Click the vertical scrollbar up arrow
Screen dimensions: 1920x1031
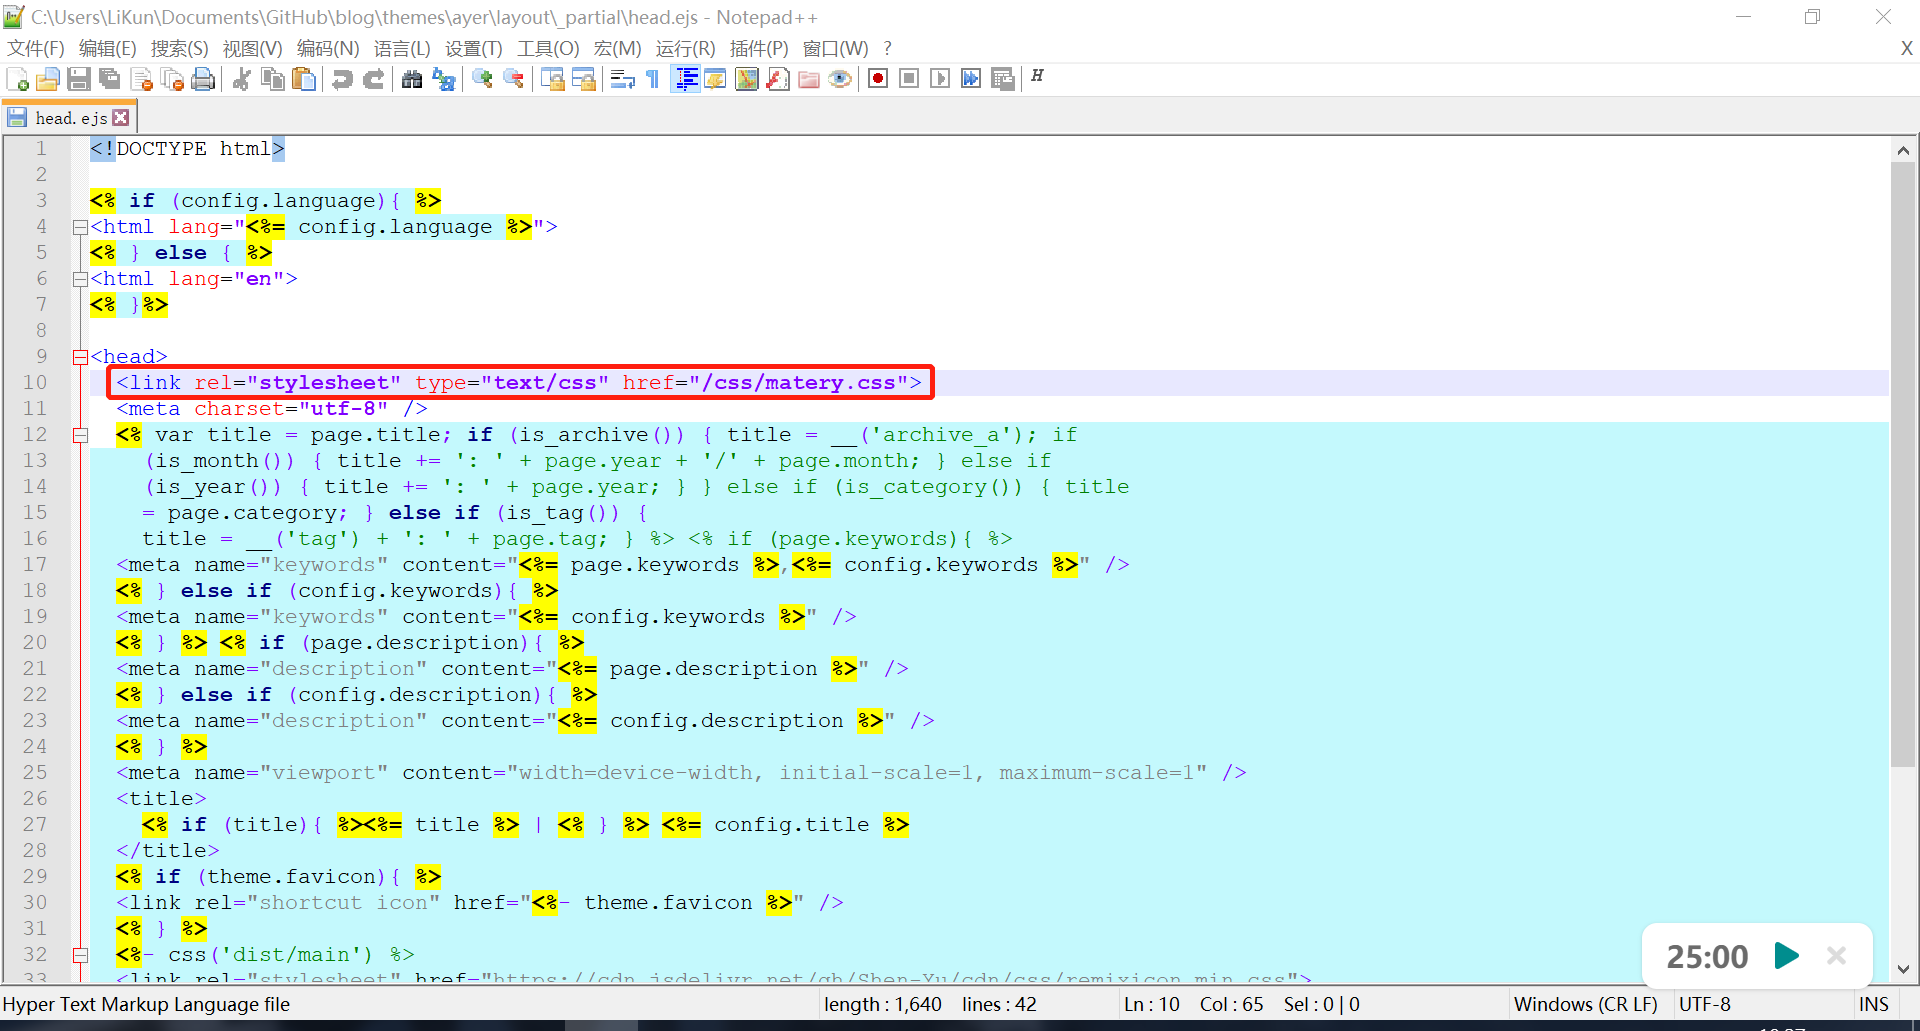pos(1903,150)
